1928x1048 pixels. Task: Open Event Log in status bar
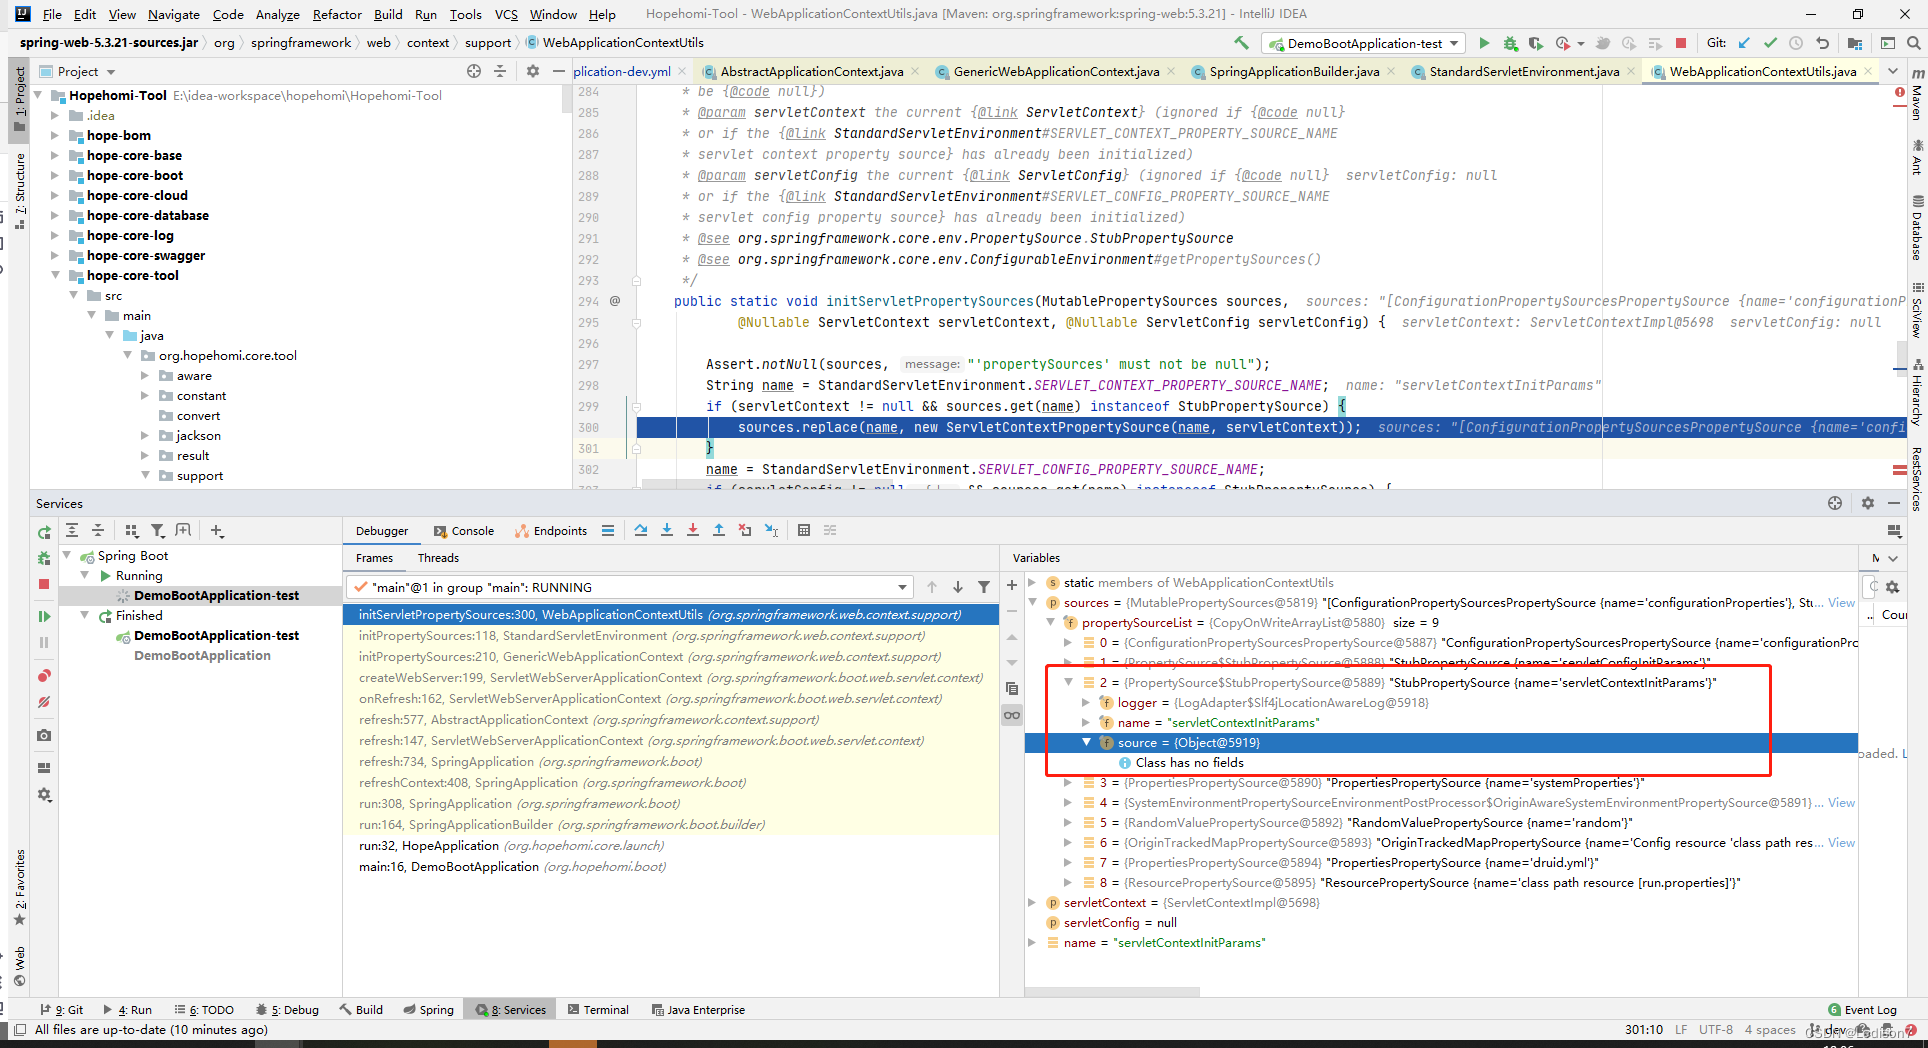1862,1010
